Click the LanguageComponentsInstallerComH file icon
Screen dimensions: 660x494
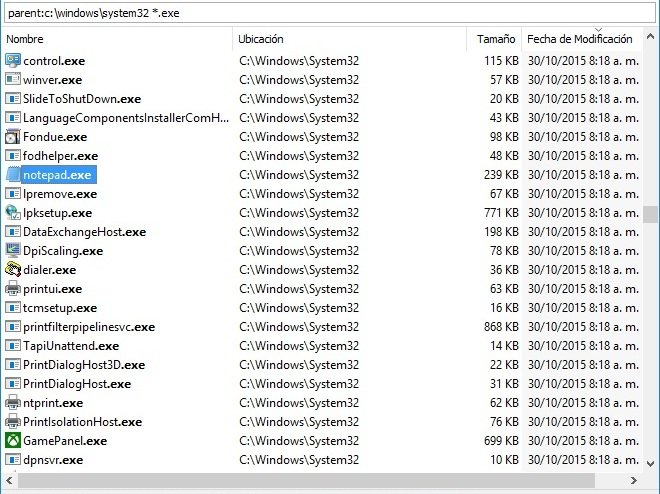tap(13, 117)
